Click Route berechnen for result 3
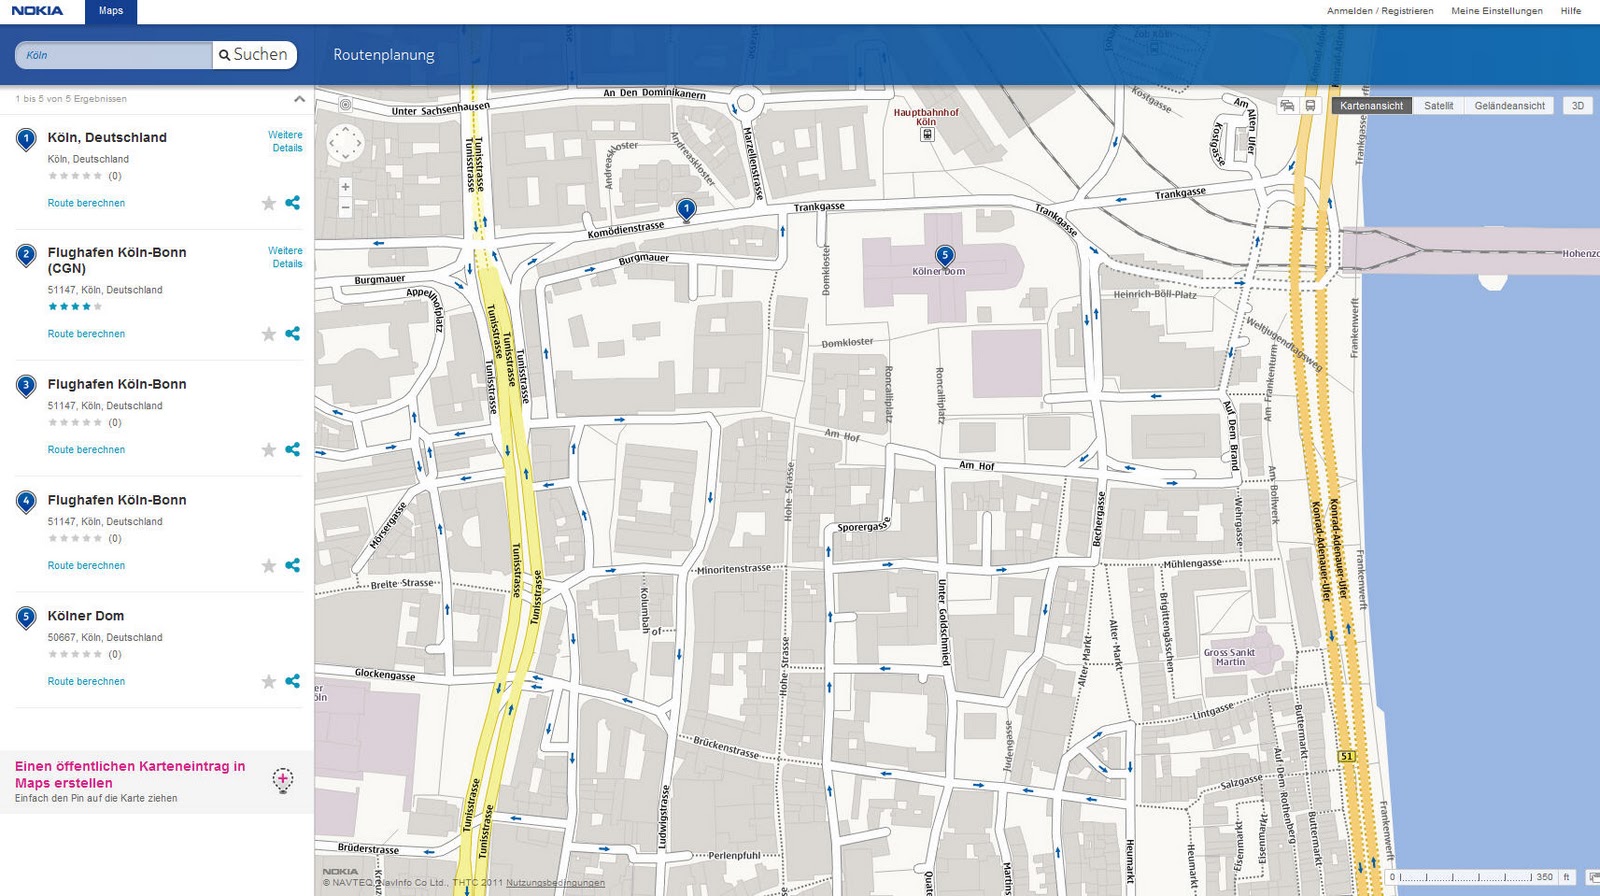This screenshot has height=896, width=1600. (x=86, y=450)
